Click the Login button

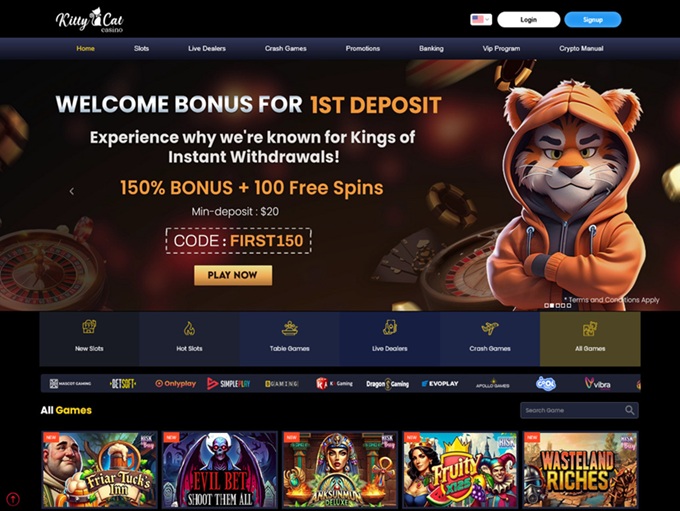(529, 20)
